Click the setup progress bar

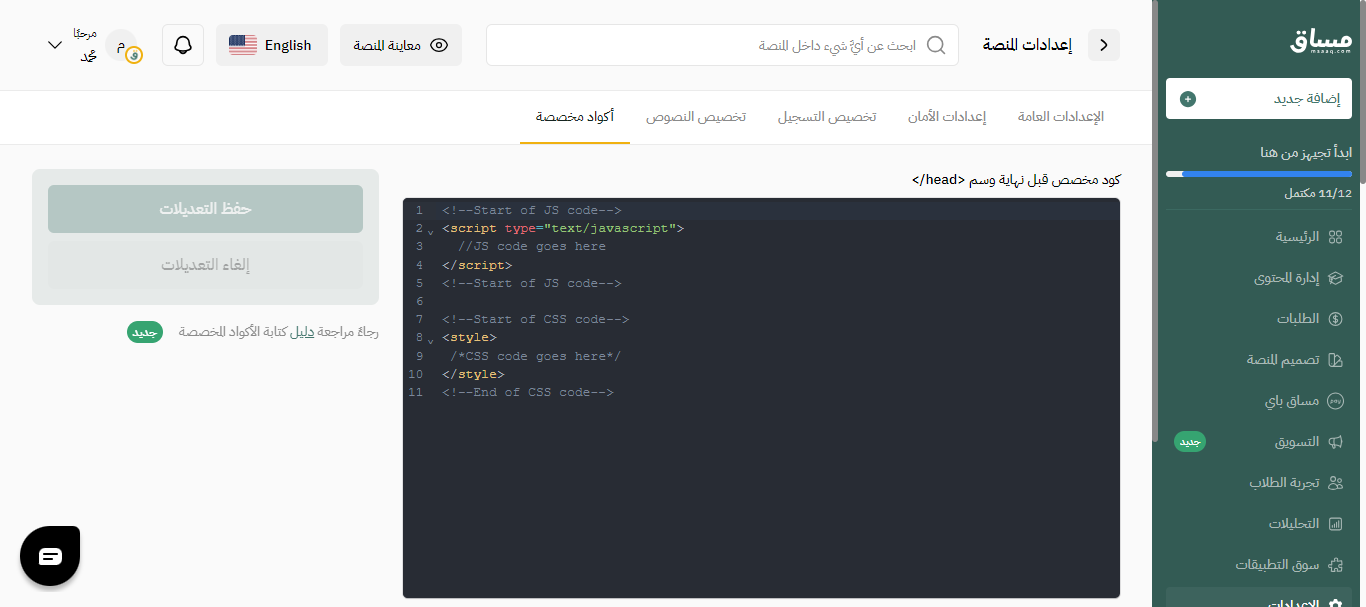coord(1259,174)
